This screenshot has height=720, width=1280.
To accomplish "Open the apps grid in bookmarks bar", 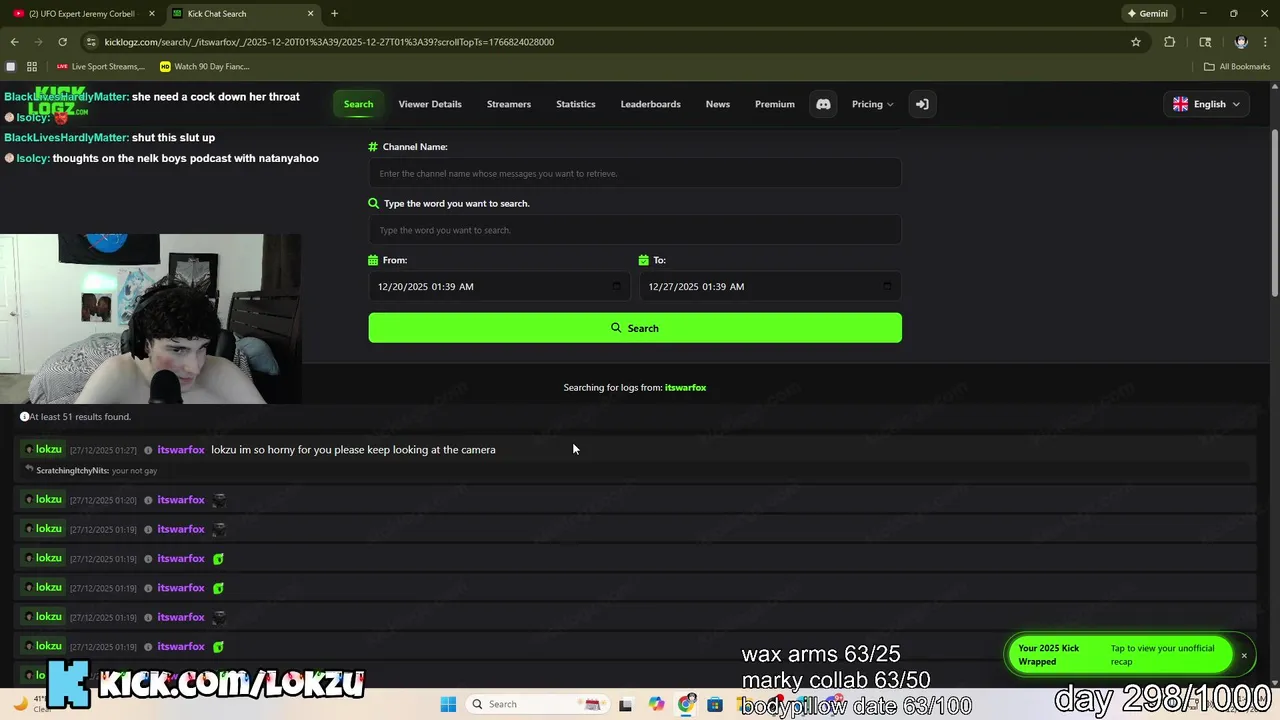I will tap(32, 67).
